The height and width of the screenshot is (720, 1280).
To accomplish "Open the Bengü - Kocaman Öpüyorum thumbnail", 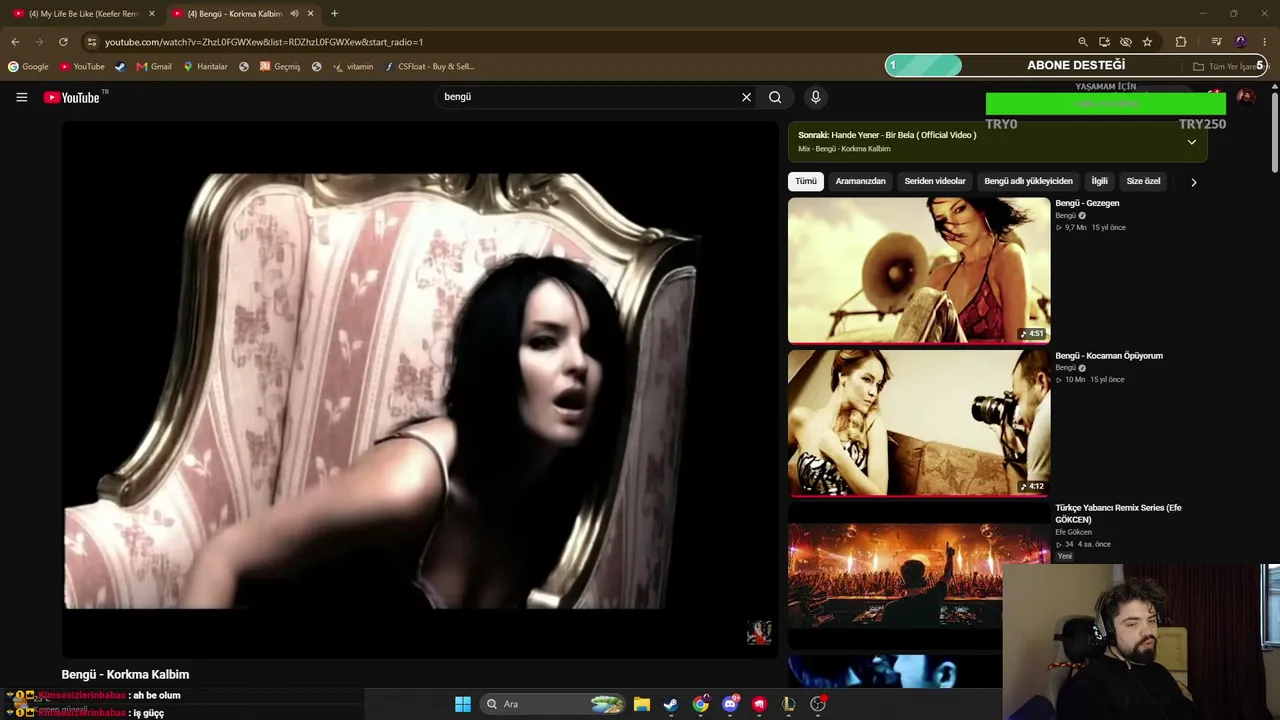I will pyautogui.click(x=919, y=422).
